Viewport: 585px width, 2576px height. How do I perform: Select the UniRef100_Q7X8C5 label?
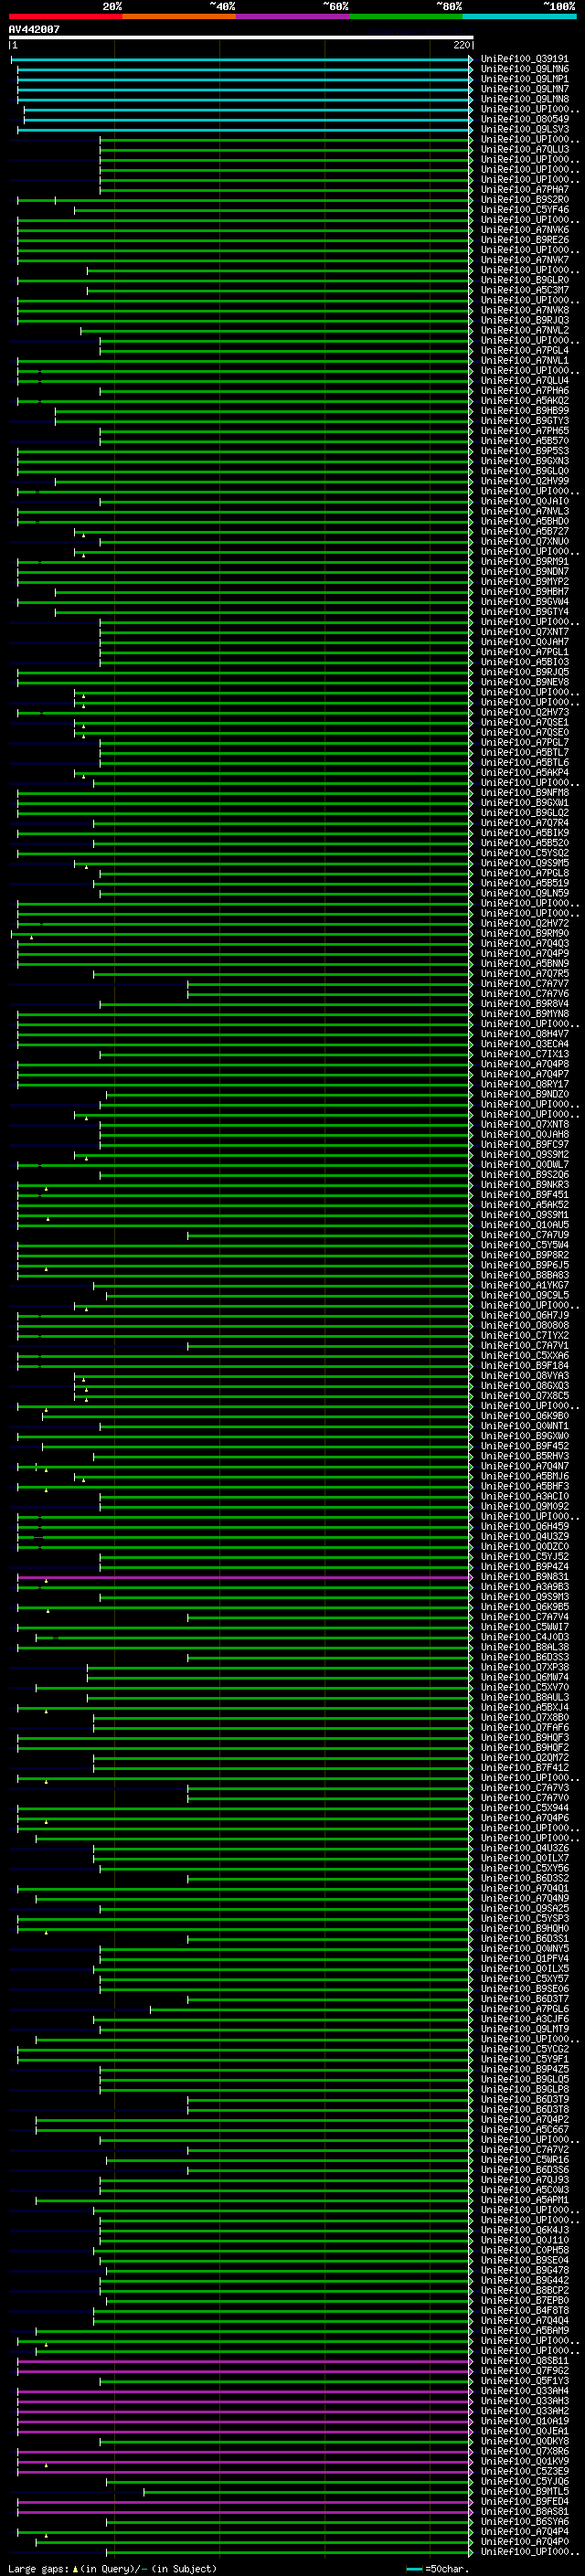[524, 1396]
